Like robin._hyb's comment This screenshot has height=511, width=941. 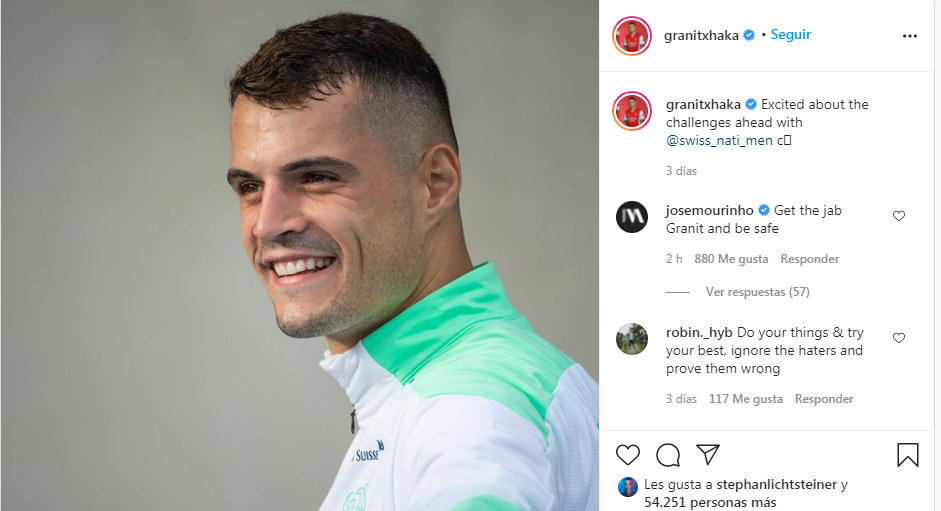(x=898, y=337)
